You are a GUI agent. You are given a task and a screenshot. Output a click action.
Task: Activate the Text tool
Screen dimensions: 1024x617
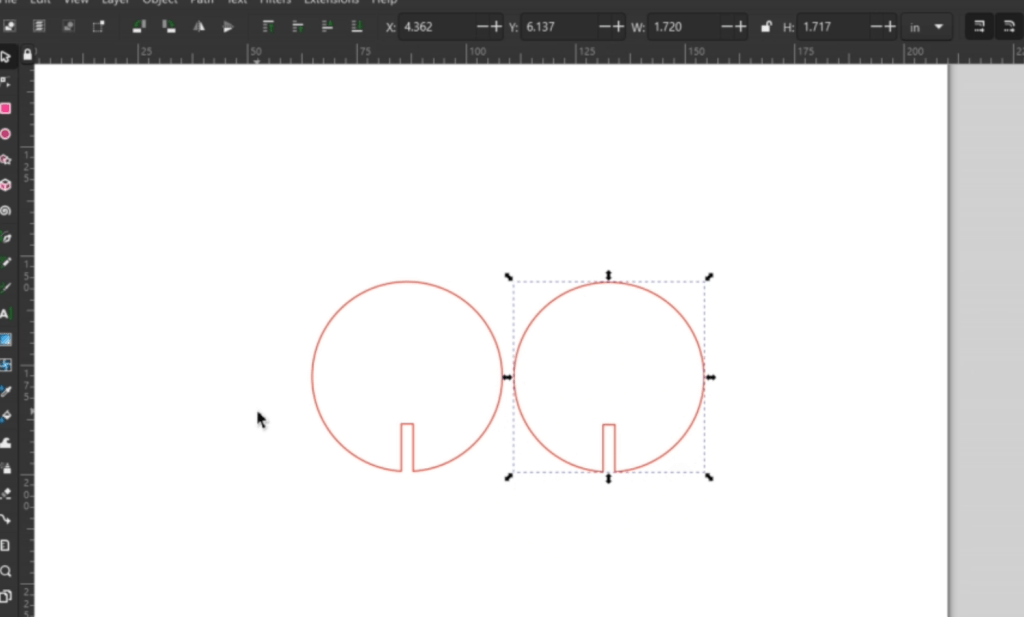point(6,314)
